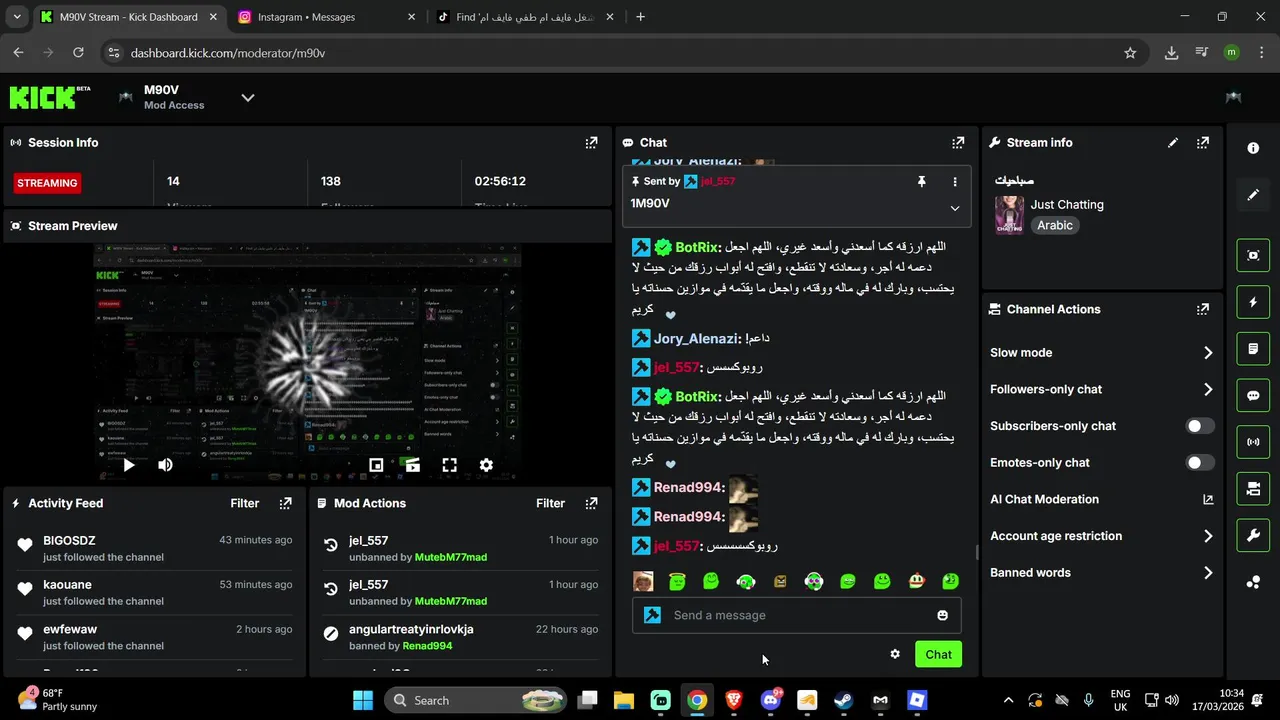Send message with the Chat button
This screenshot has width=1280, height=720.
point(938,654)
